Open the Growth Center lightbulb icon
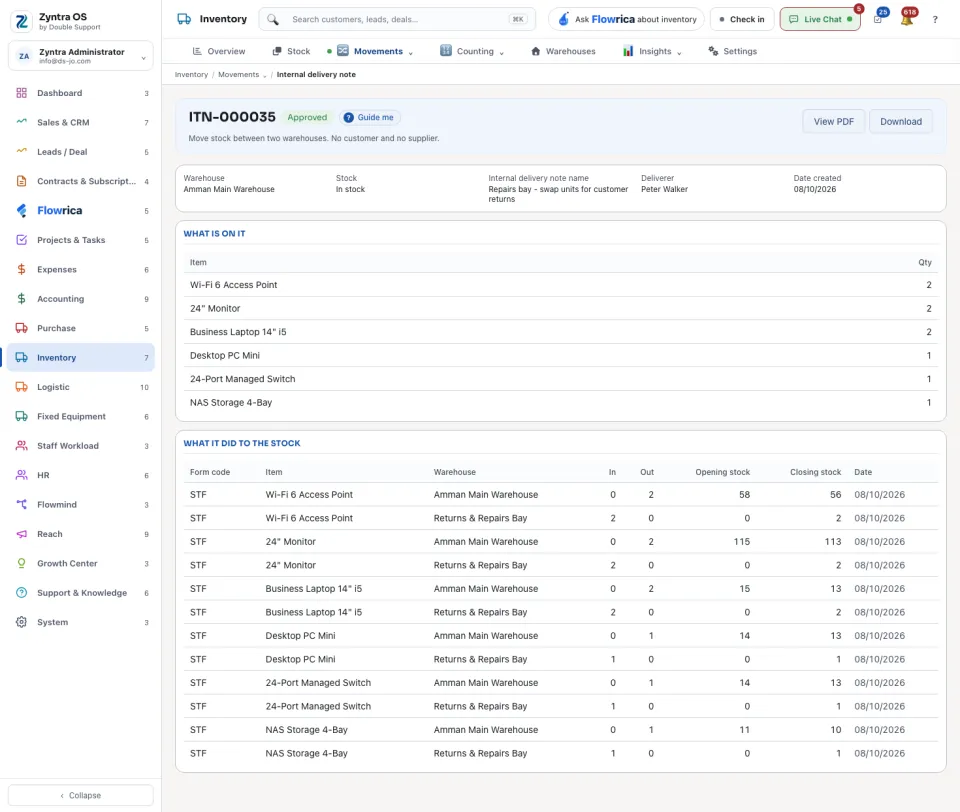Screen dimensions: 960x812 [x=21, y=563]
